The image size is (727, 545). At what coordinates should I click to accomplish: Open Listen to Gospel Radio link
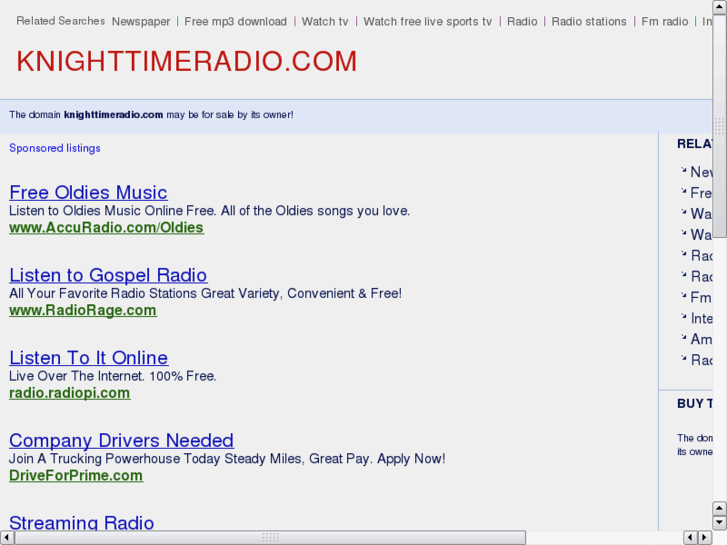[x=108, y=275]
